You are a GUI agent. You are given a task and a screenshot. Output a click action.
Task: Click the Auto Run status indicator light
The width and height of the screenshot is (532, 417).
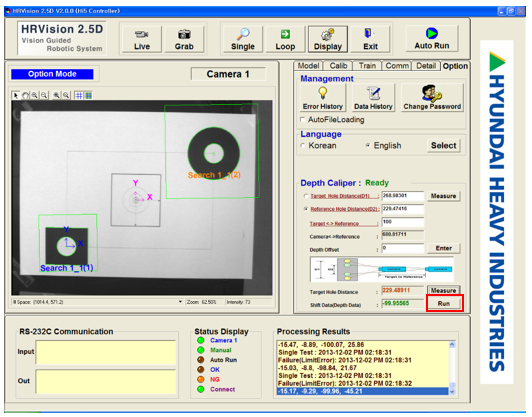(201, 360)
